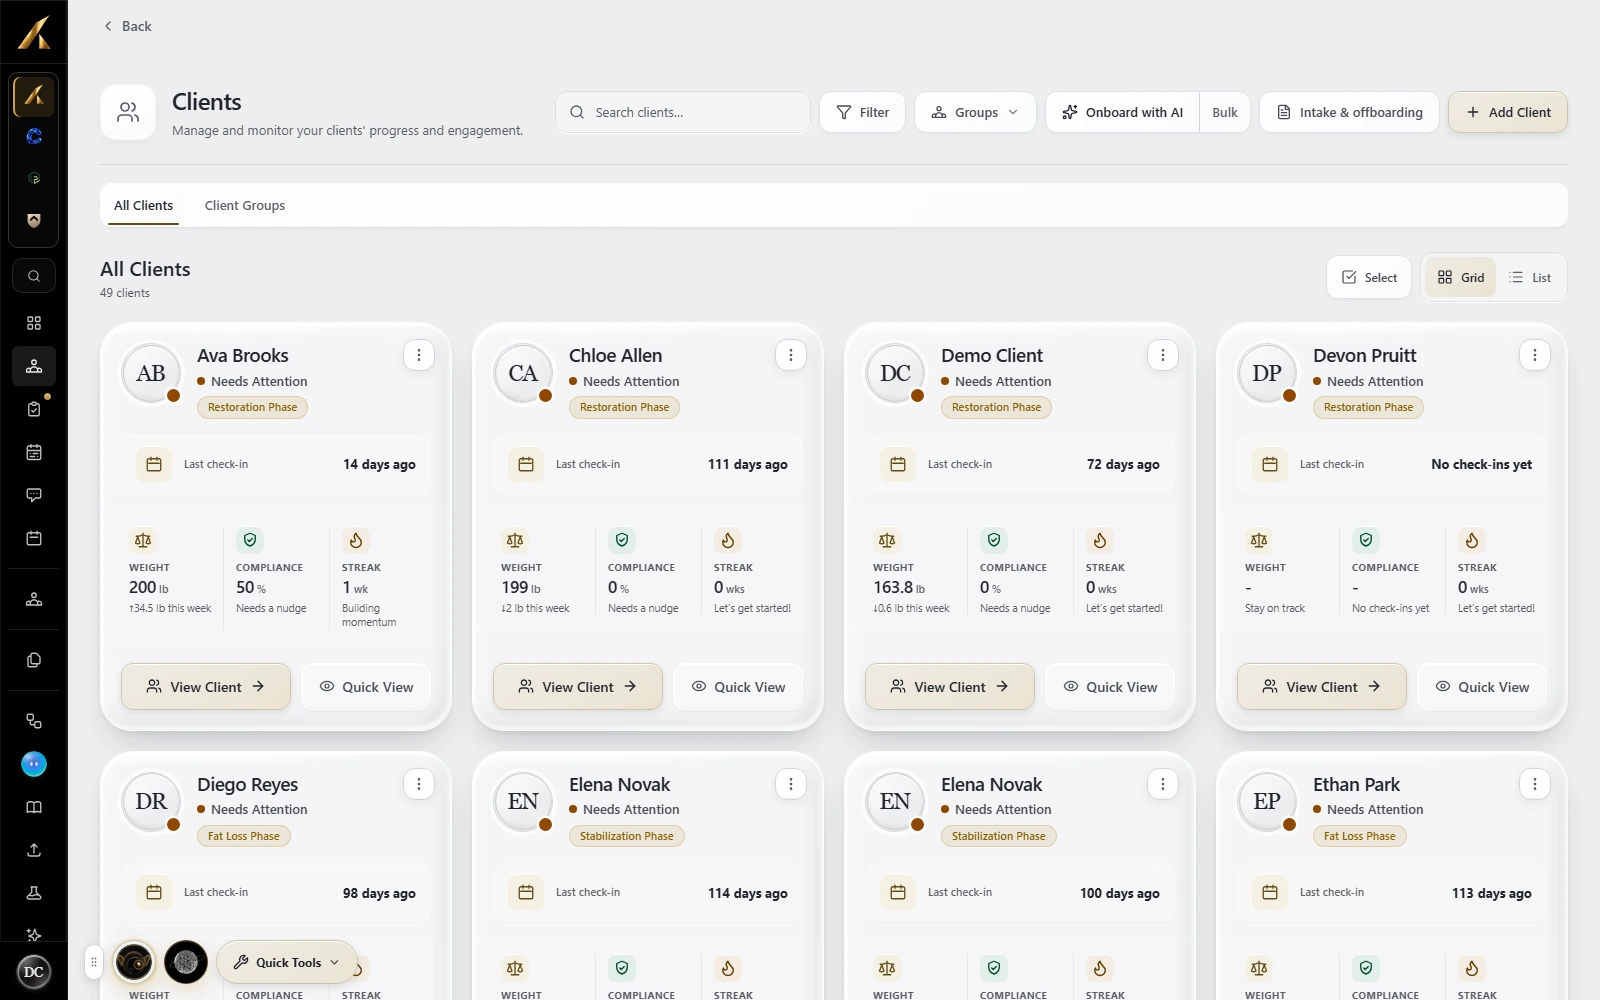Enable Select mode for clients

coord(1369,277)
